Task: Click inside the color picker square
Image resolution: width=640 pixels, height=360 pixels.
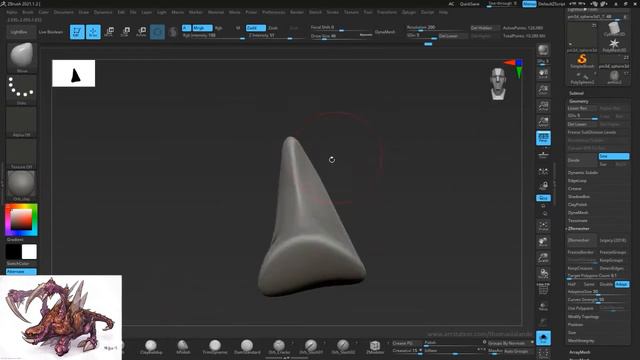Action: 21,220
